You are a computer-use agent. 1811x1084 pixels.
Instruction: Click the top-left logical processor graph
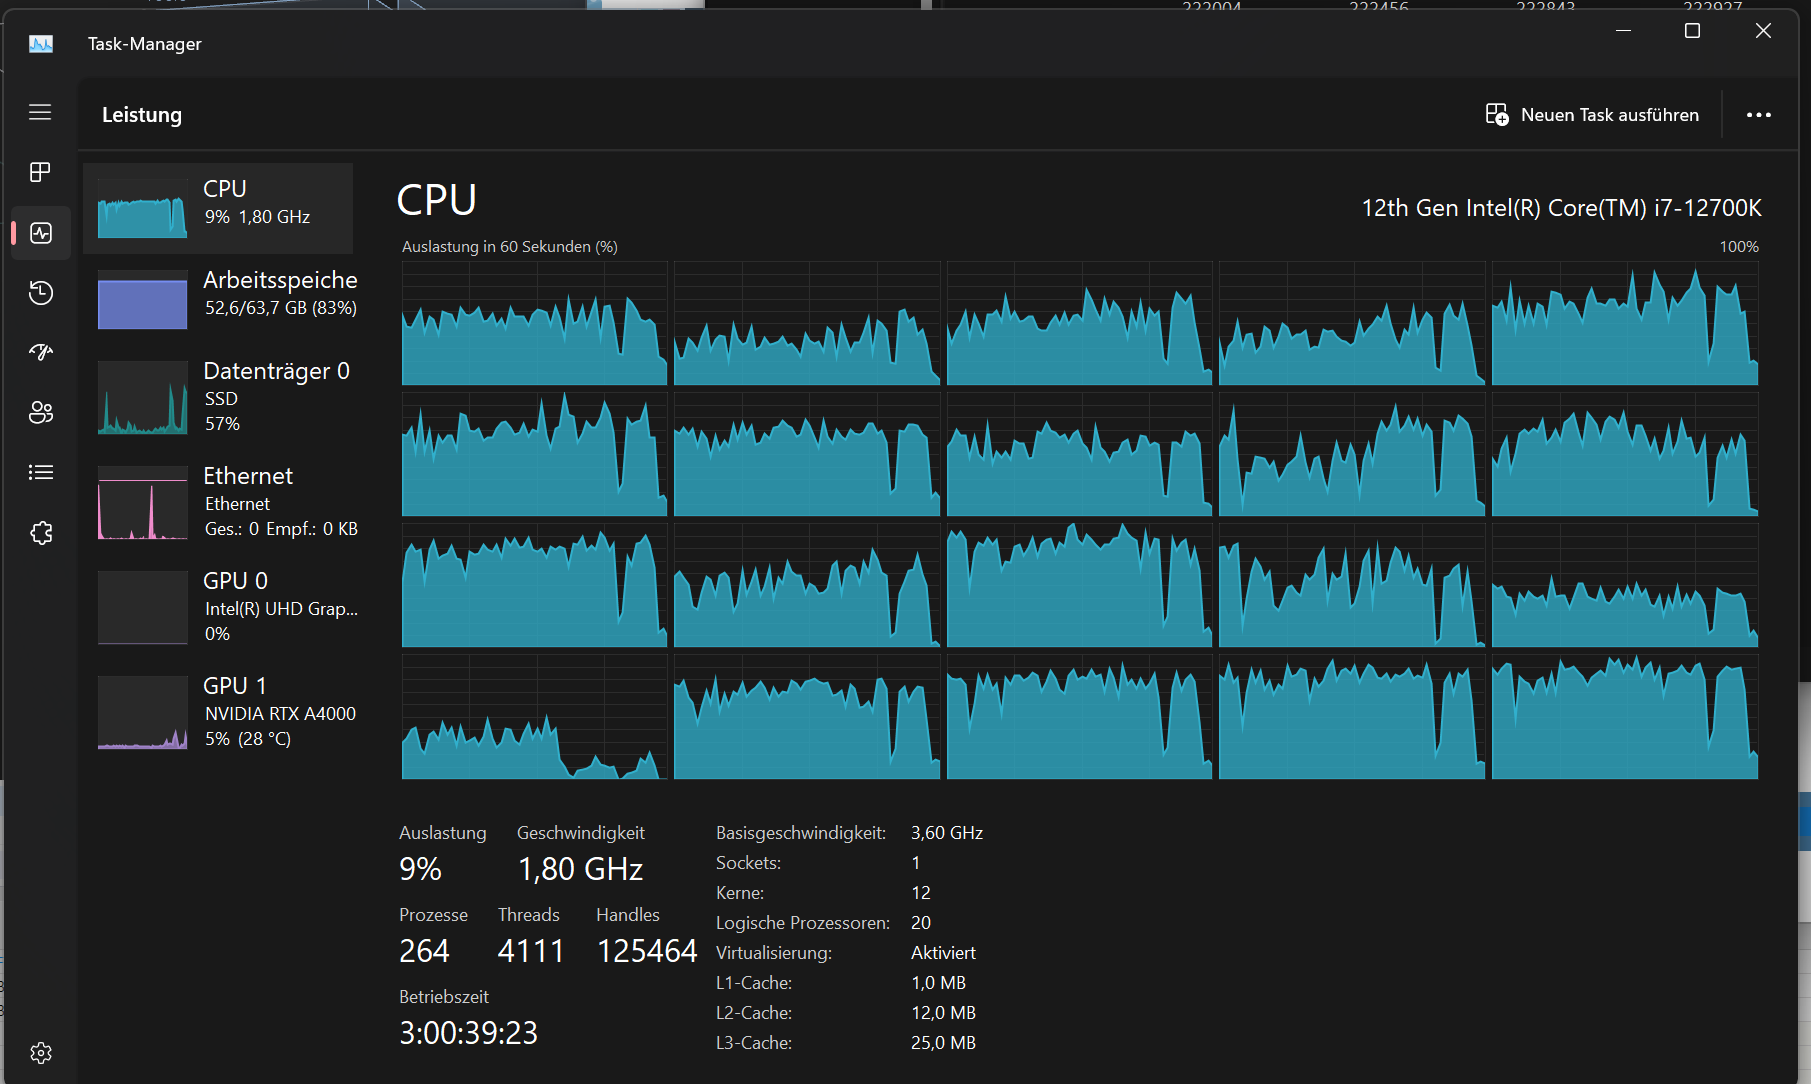(534, 323)
